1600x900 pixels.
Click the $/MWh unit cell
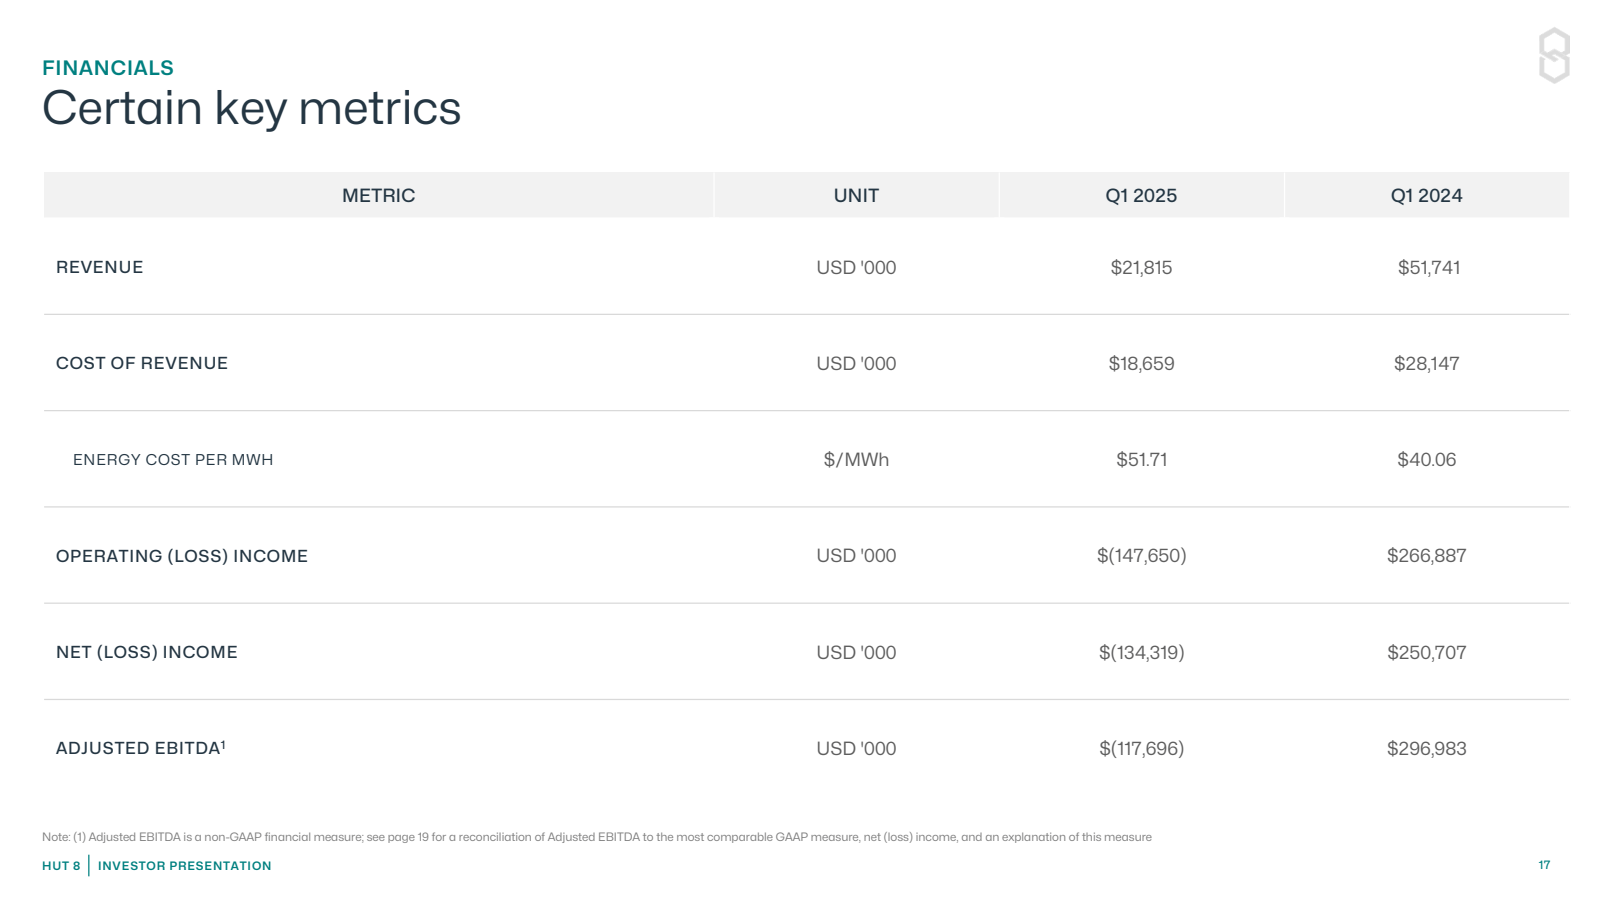(856, 460)
